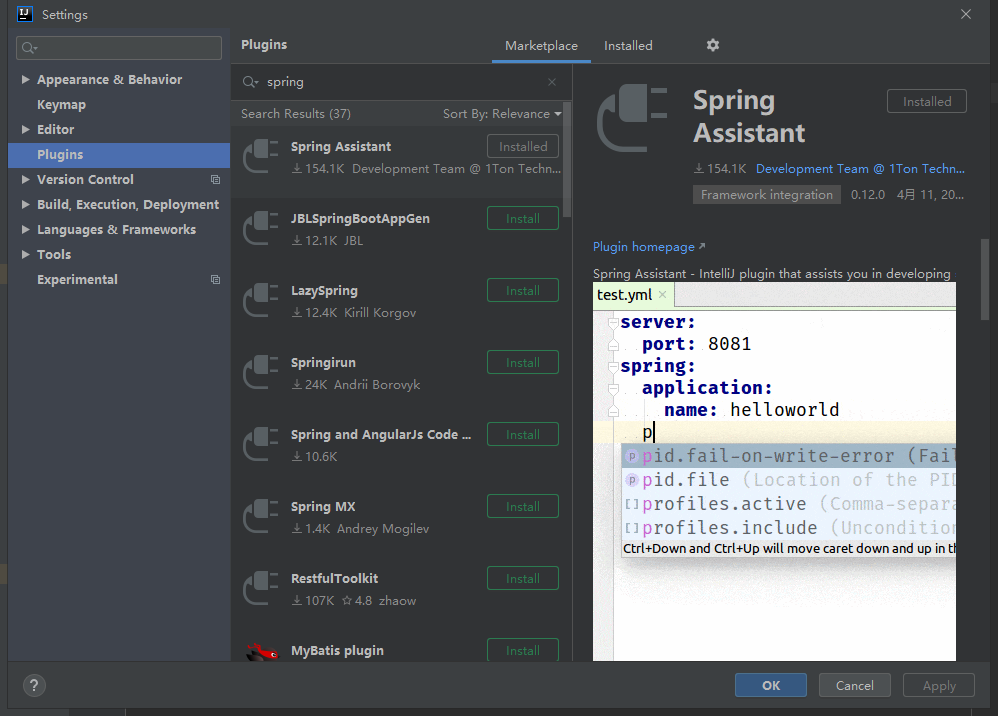This screenshot has height=716, width=998.
Task: Open the Plugin homepage link
Action: 642,246
